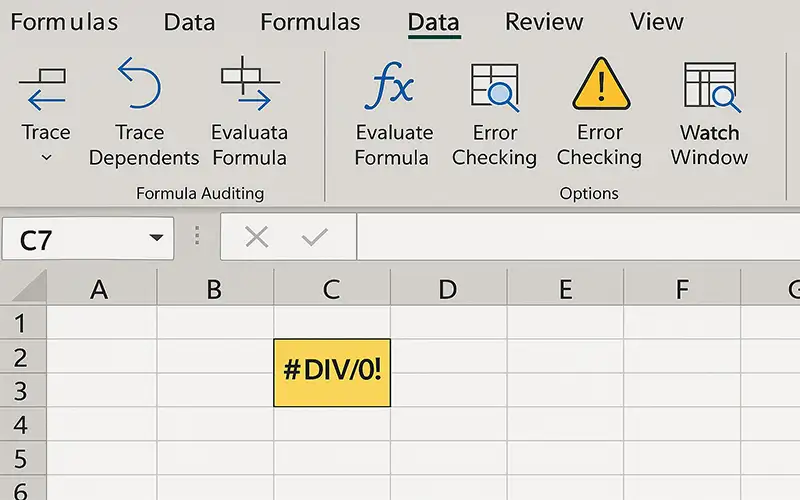Screen dimensions: 800x500
Task: Click the Evaluata Formula icon in Formula Auditing
Action: (x=249, y=85)
